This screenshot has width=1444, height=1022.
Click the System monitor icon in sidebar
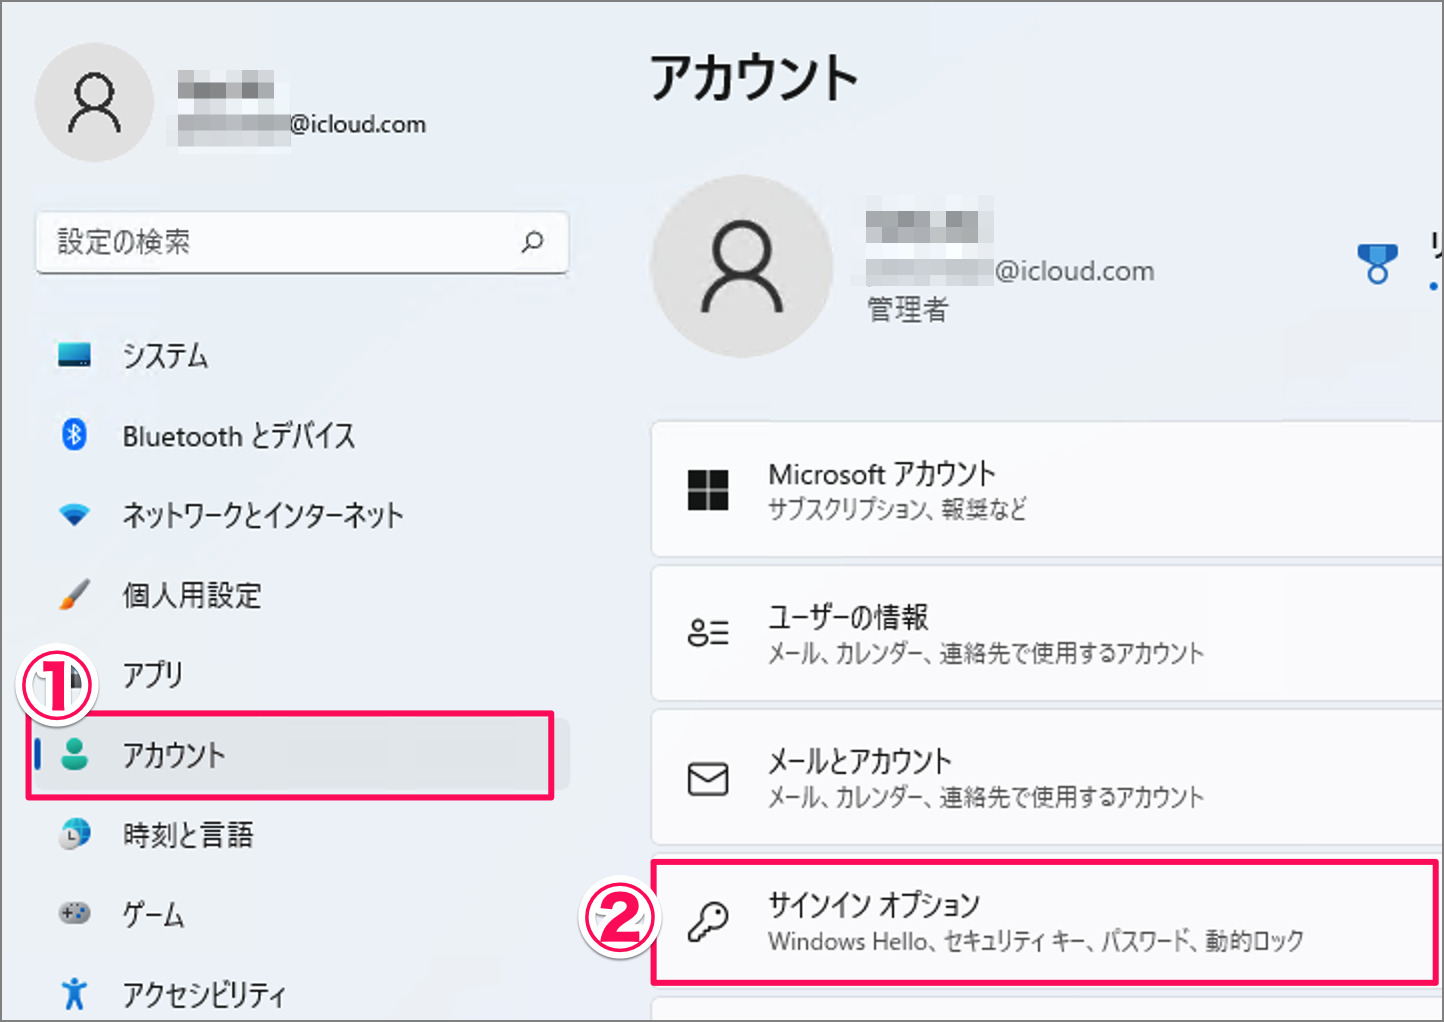pyautogui.click(x=74, y=355)
